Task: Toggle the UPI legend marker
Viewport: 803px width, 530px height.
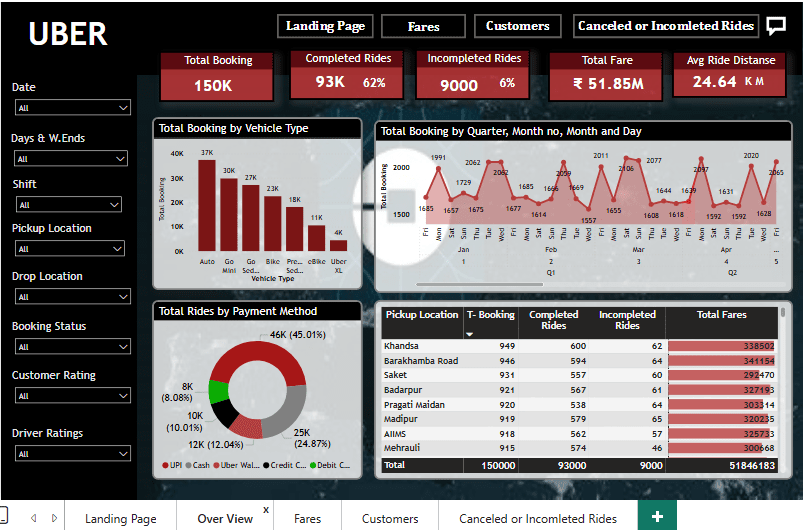Action: click(x=165, y=465)
